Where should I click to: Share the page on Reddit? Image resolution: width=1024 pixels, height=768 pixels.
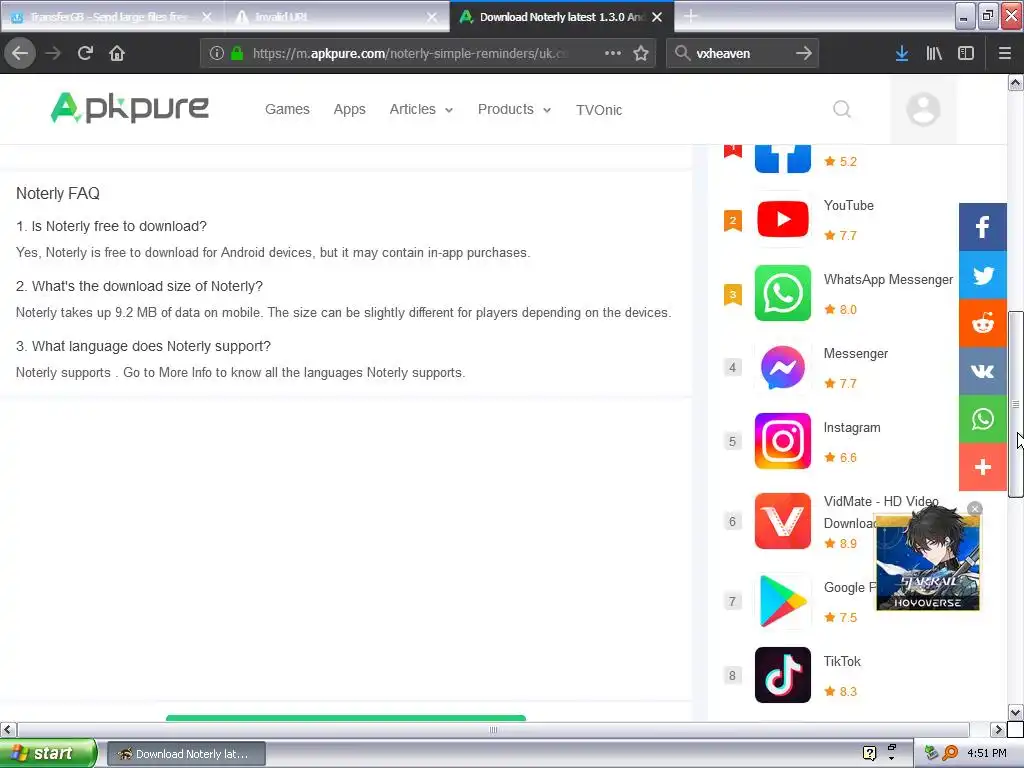(982, 323)
